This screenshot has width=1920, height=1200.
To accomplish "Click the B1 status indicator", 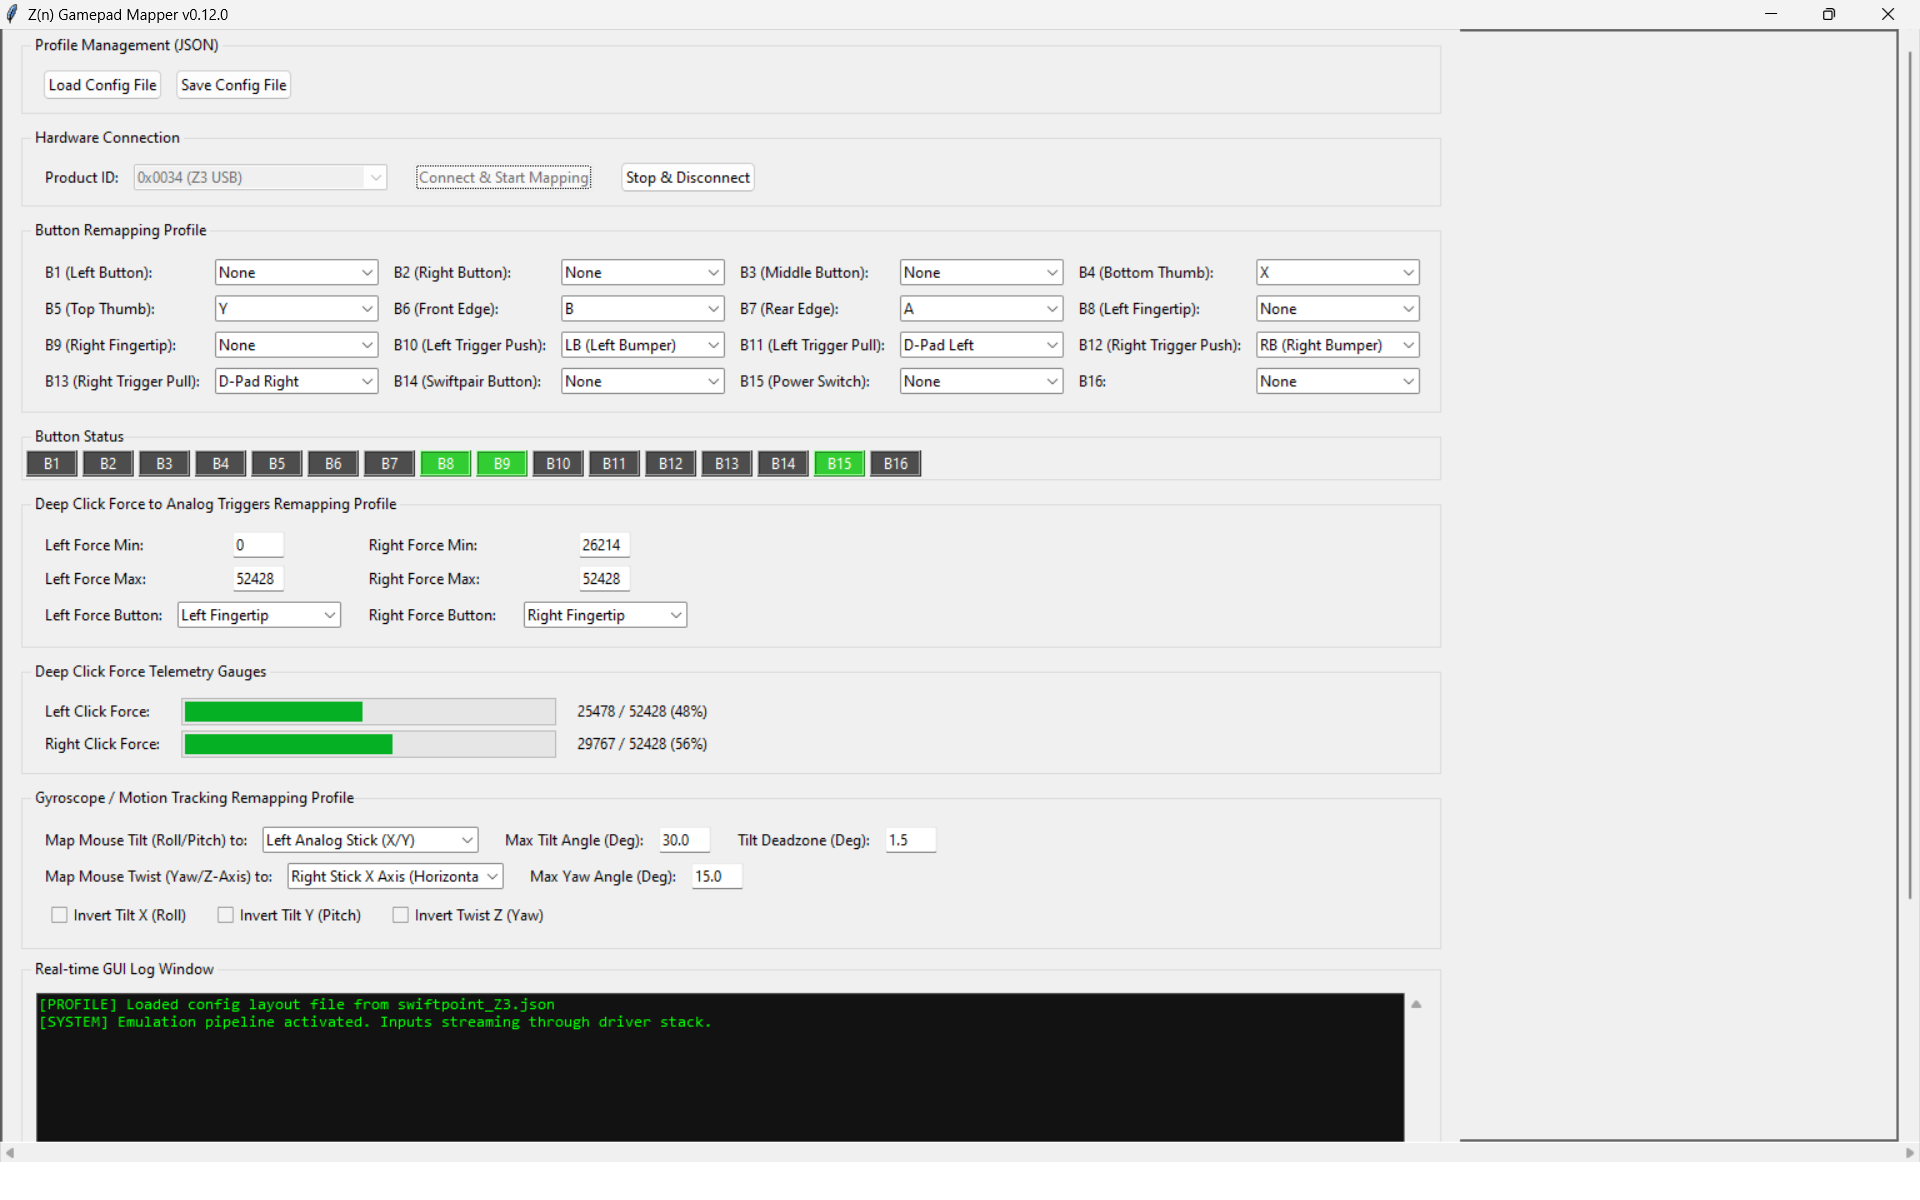I will (52, 464).
